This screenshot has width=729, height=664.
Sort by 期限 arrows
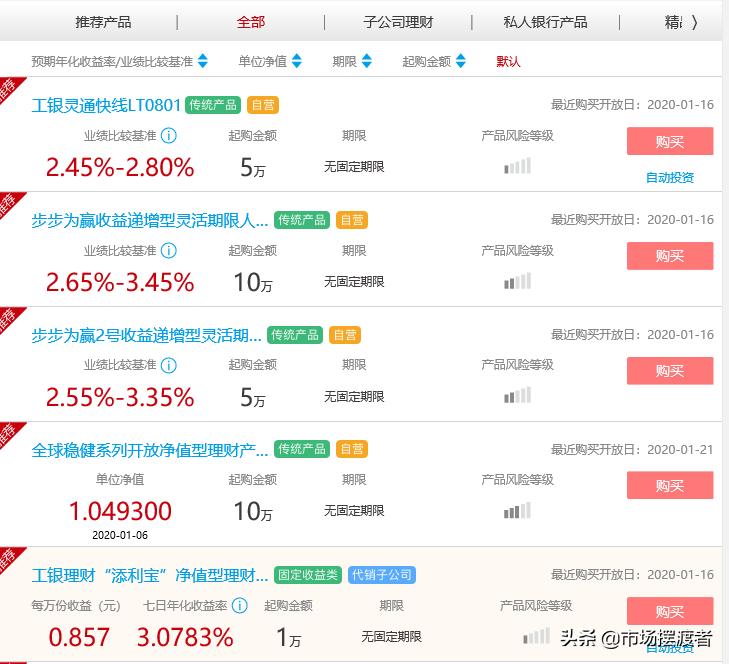click(x=366, y=61)
